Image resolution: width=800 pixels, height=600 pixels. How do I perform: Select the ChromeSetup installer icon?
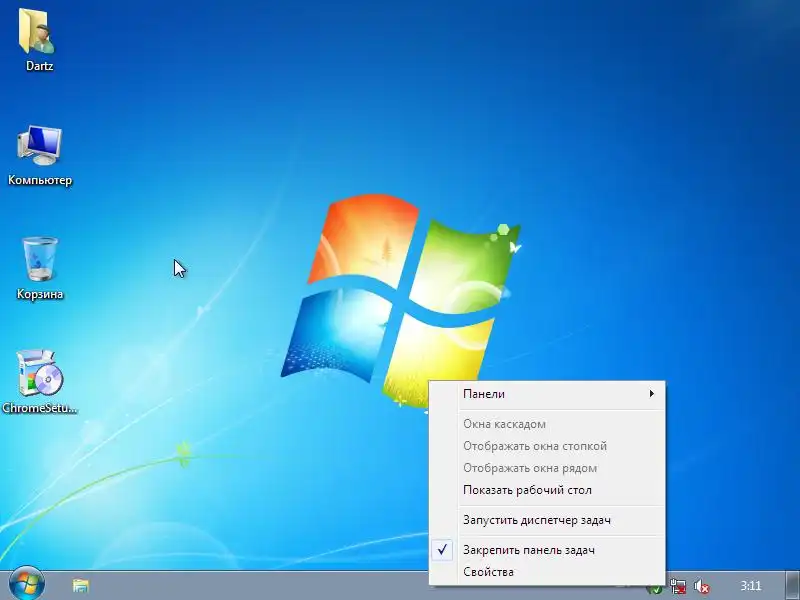click(x=40, y=382)
